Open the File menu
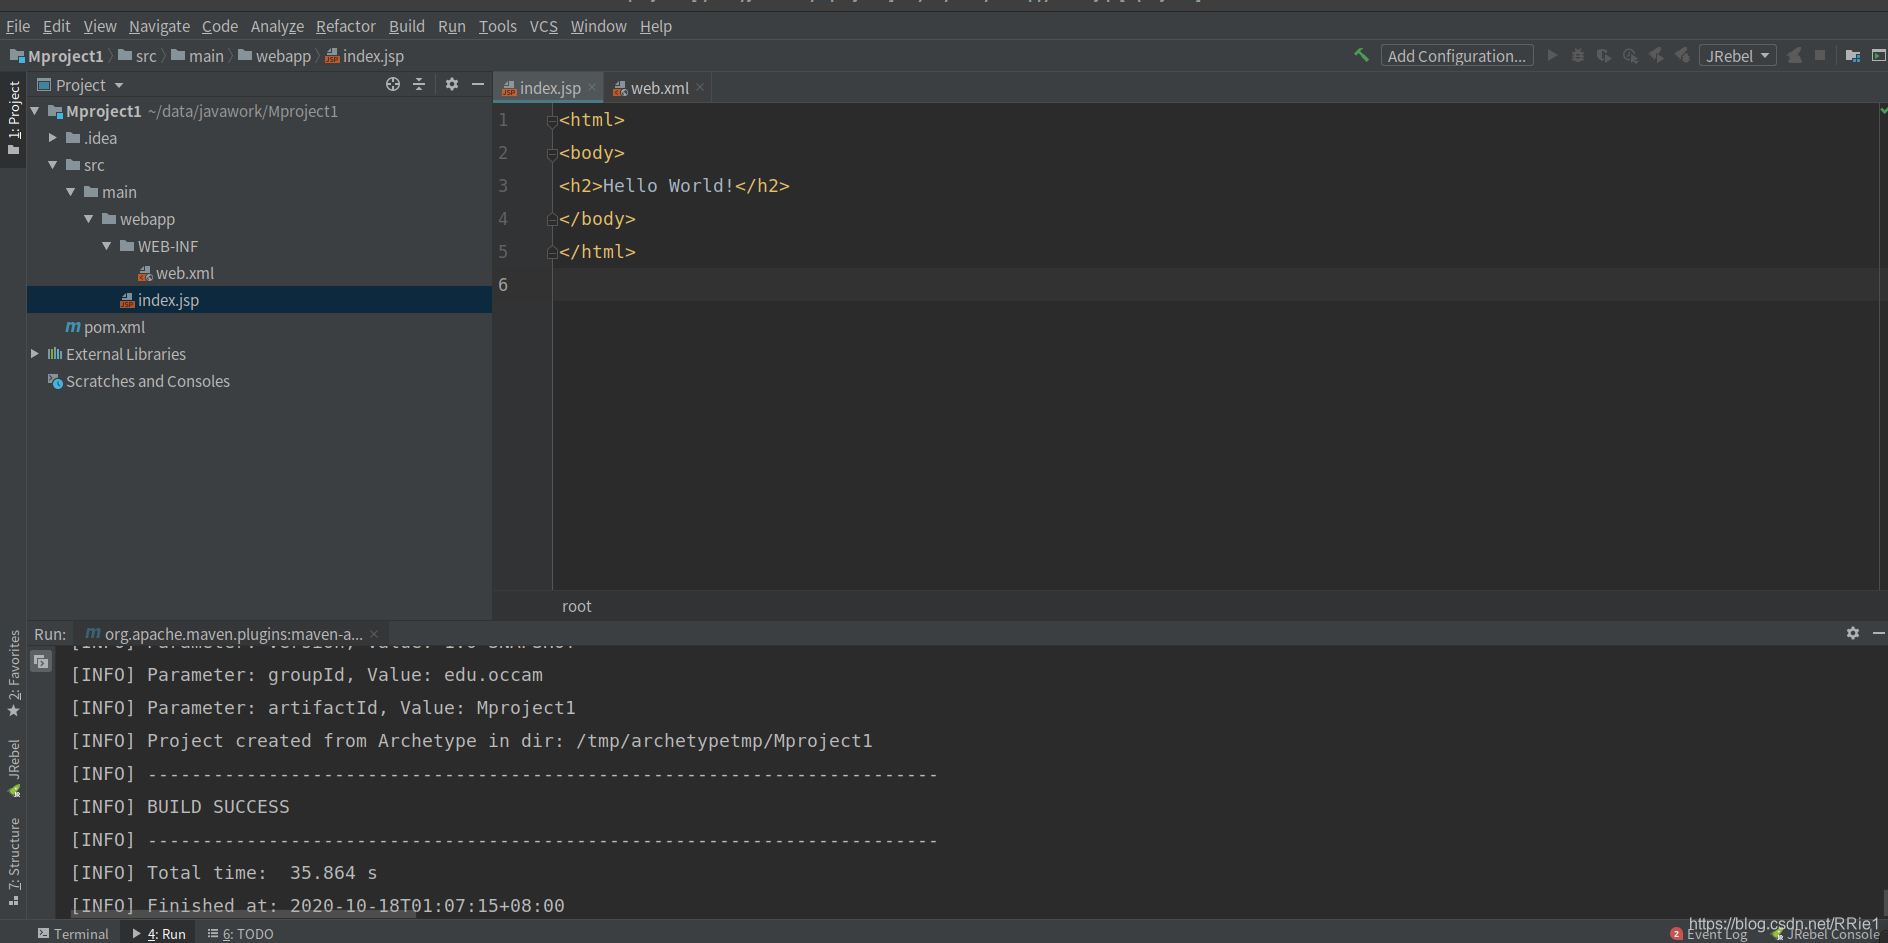Screen dimensions: 1888x943 click(18, 26)
